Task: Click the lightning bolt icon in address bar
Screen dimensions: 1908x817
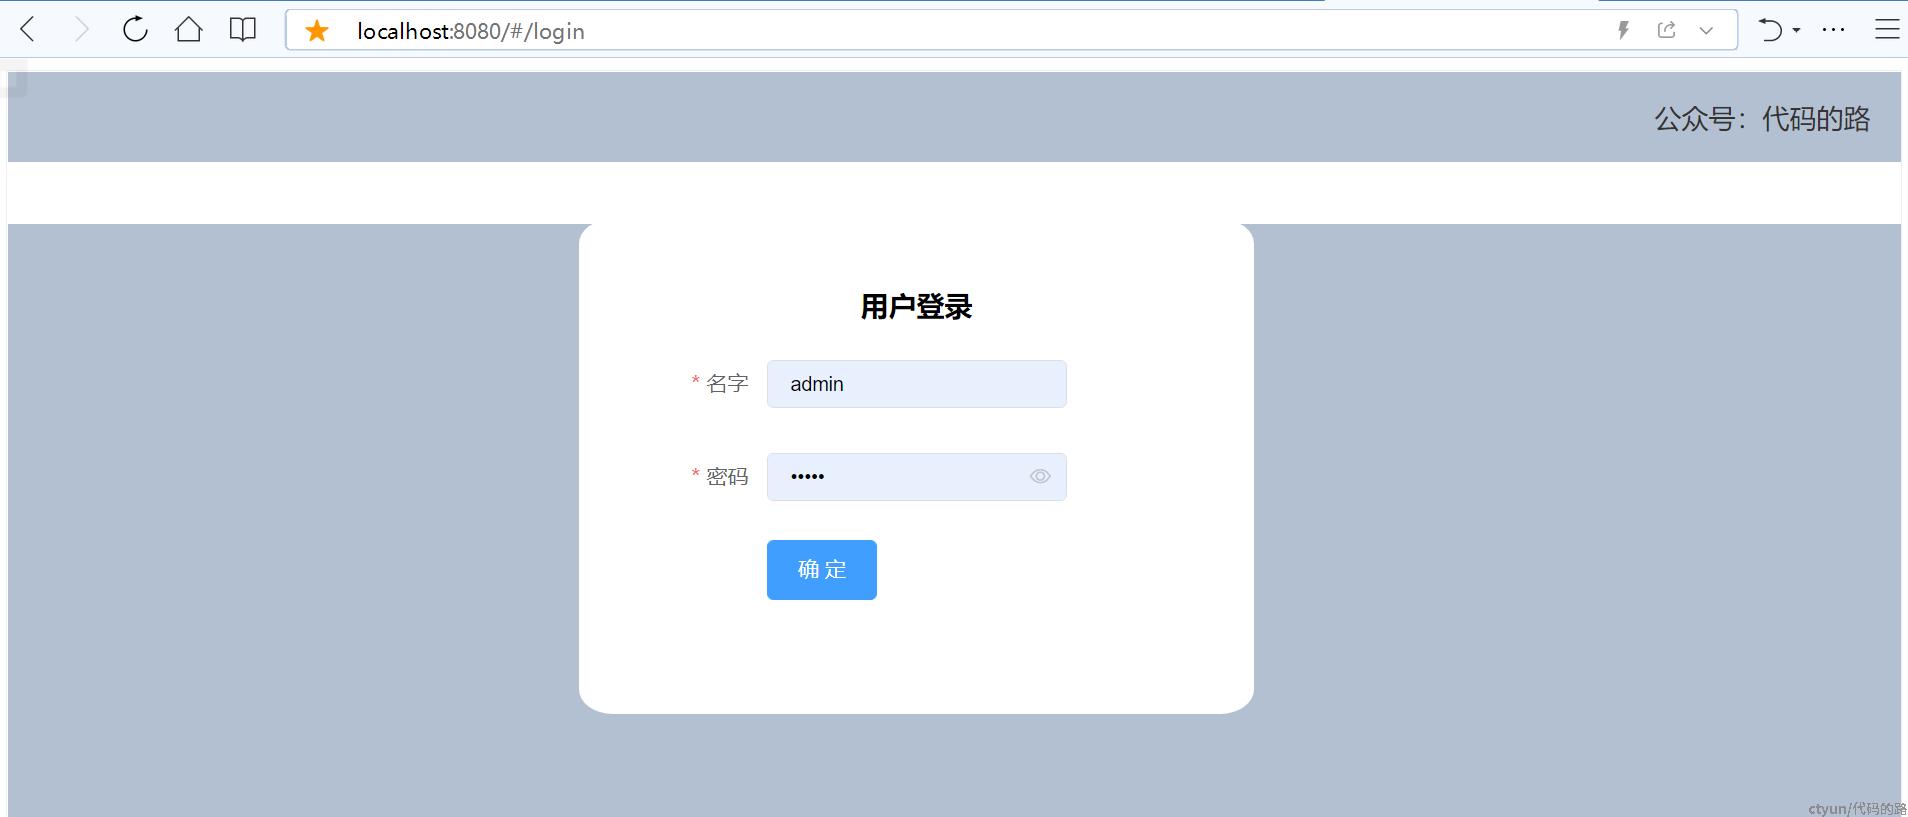Action: (x=1624, y=30)
